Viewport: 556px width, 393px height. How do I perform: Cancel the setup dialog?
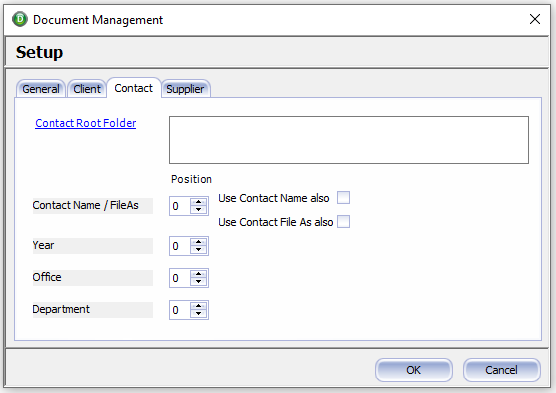point(501,370)
